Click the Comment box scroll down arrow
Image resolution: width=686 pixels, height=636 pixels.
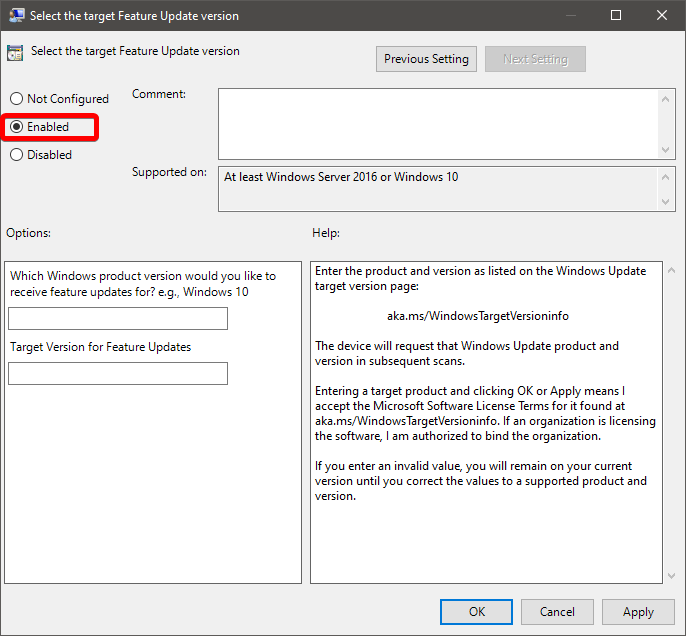pos(665,150)
